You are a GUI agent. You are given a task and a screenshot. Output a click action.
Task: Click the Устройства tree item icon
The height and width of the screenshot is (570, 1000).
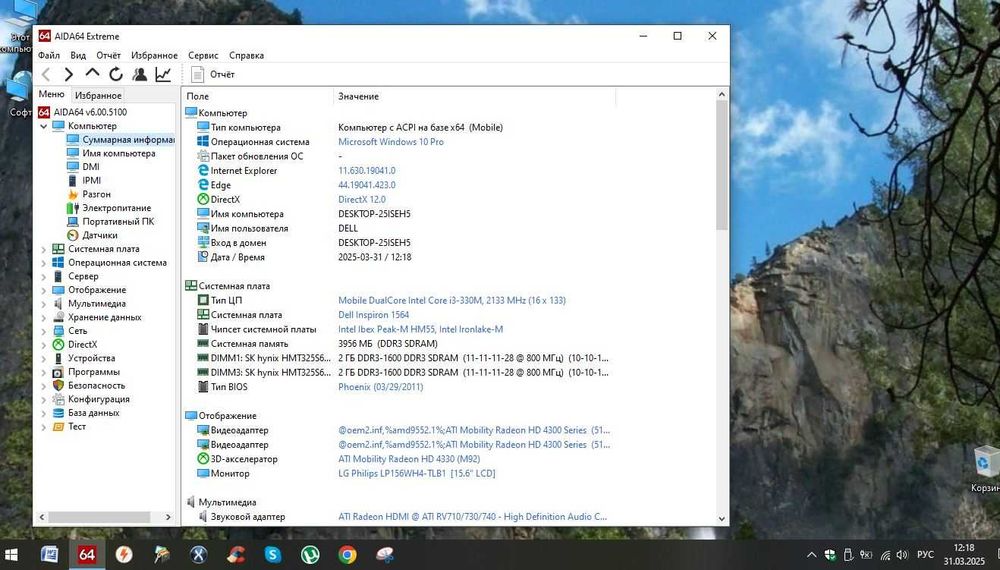click(x=58, y=358)
